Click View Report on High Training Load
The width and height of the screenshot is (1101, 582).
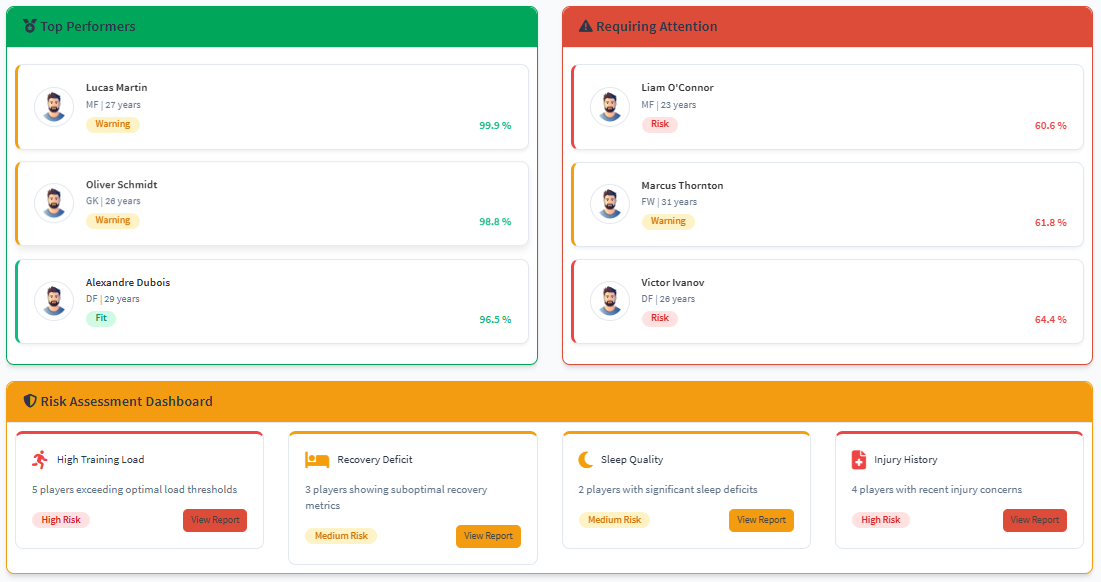coord(214,520)
